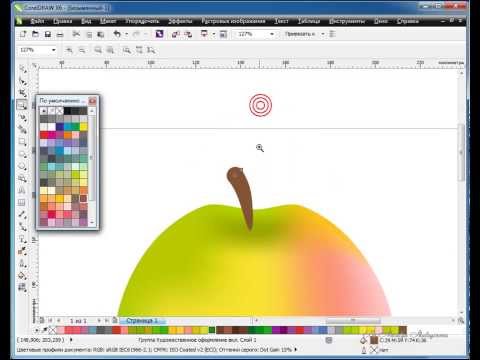Open the Таблица menu
This screenshot has width=480, height=360.
click(309, 21)
